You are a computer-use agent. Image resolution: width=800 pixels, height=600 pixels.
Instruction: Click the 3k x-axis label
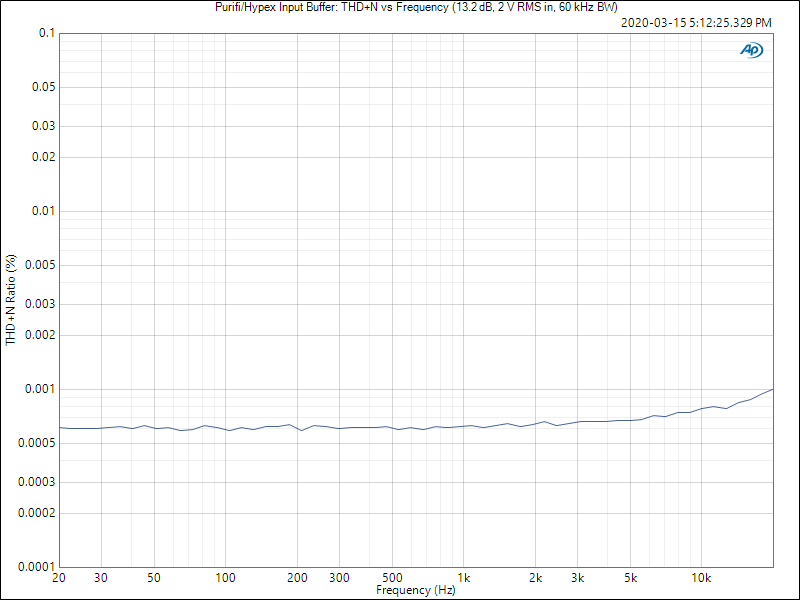[577, 578]
